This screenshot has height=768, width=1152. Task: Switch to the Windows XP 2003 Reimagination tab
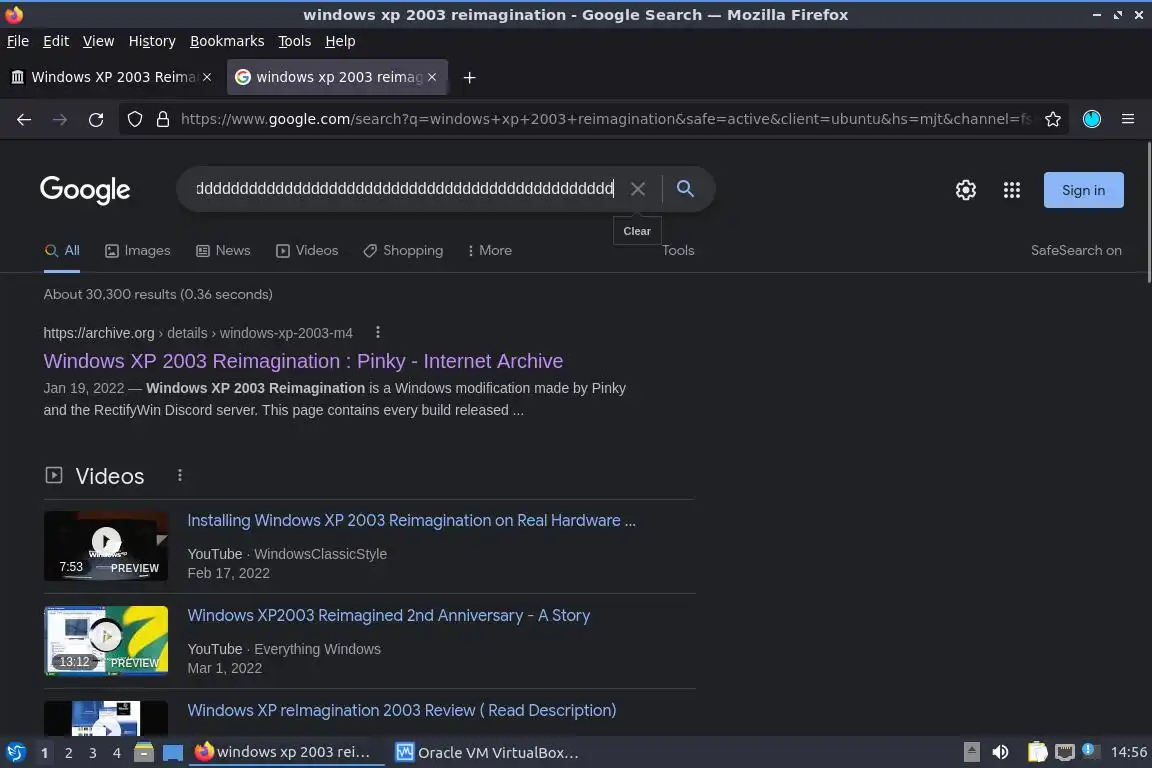112,77
